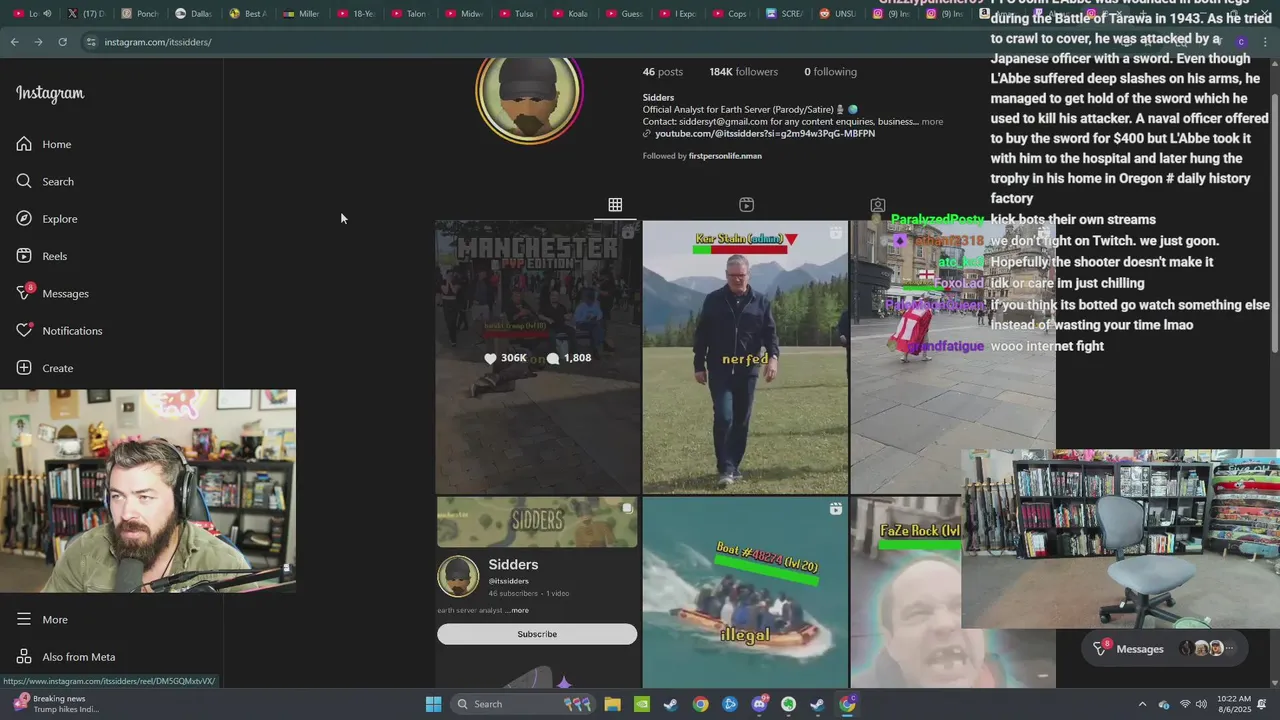Show hidden system tray icons
Viewport: 1280px width, 720px height.
point(1142,704)
